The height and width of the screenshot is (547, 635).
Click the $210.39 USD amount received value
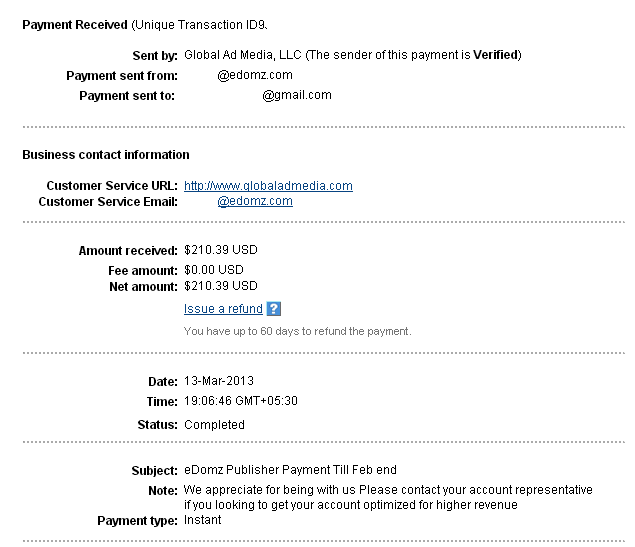click(x=221, y=250)
